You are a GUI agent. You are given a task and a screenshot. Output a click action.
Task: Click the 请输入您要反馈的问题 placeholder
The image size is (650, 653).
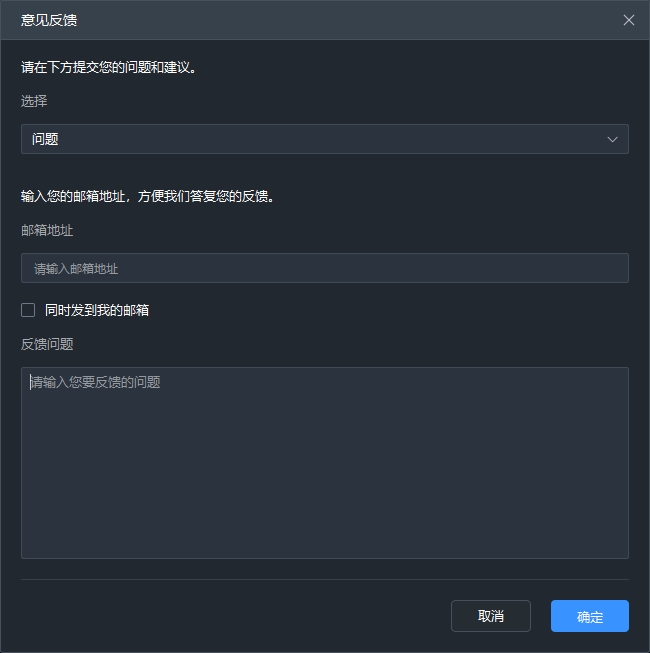96,382
